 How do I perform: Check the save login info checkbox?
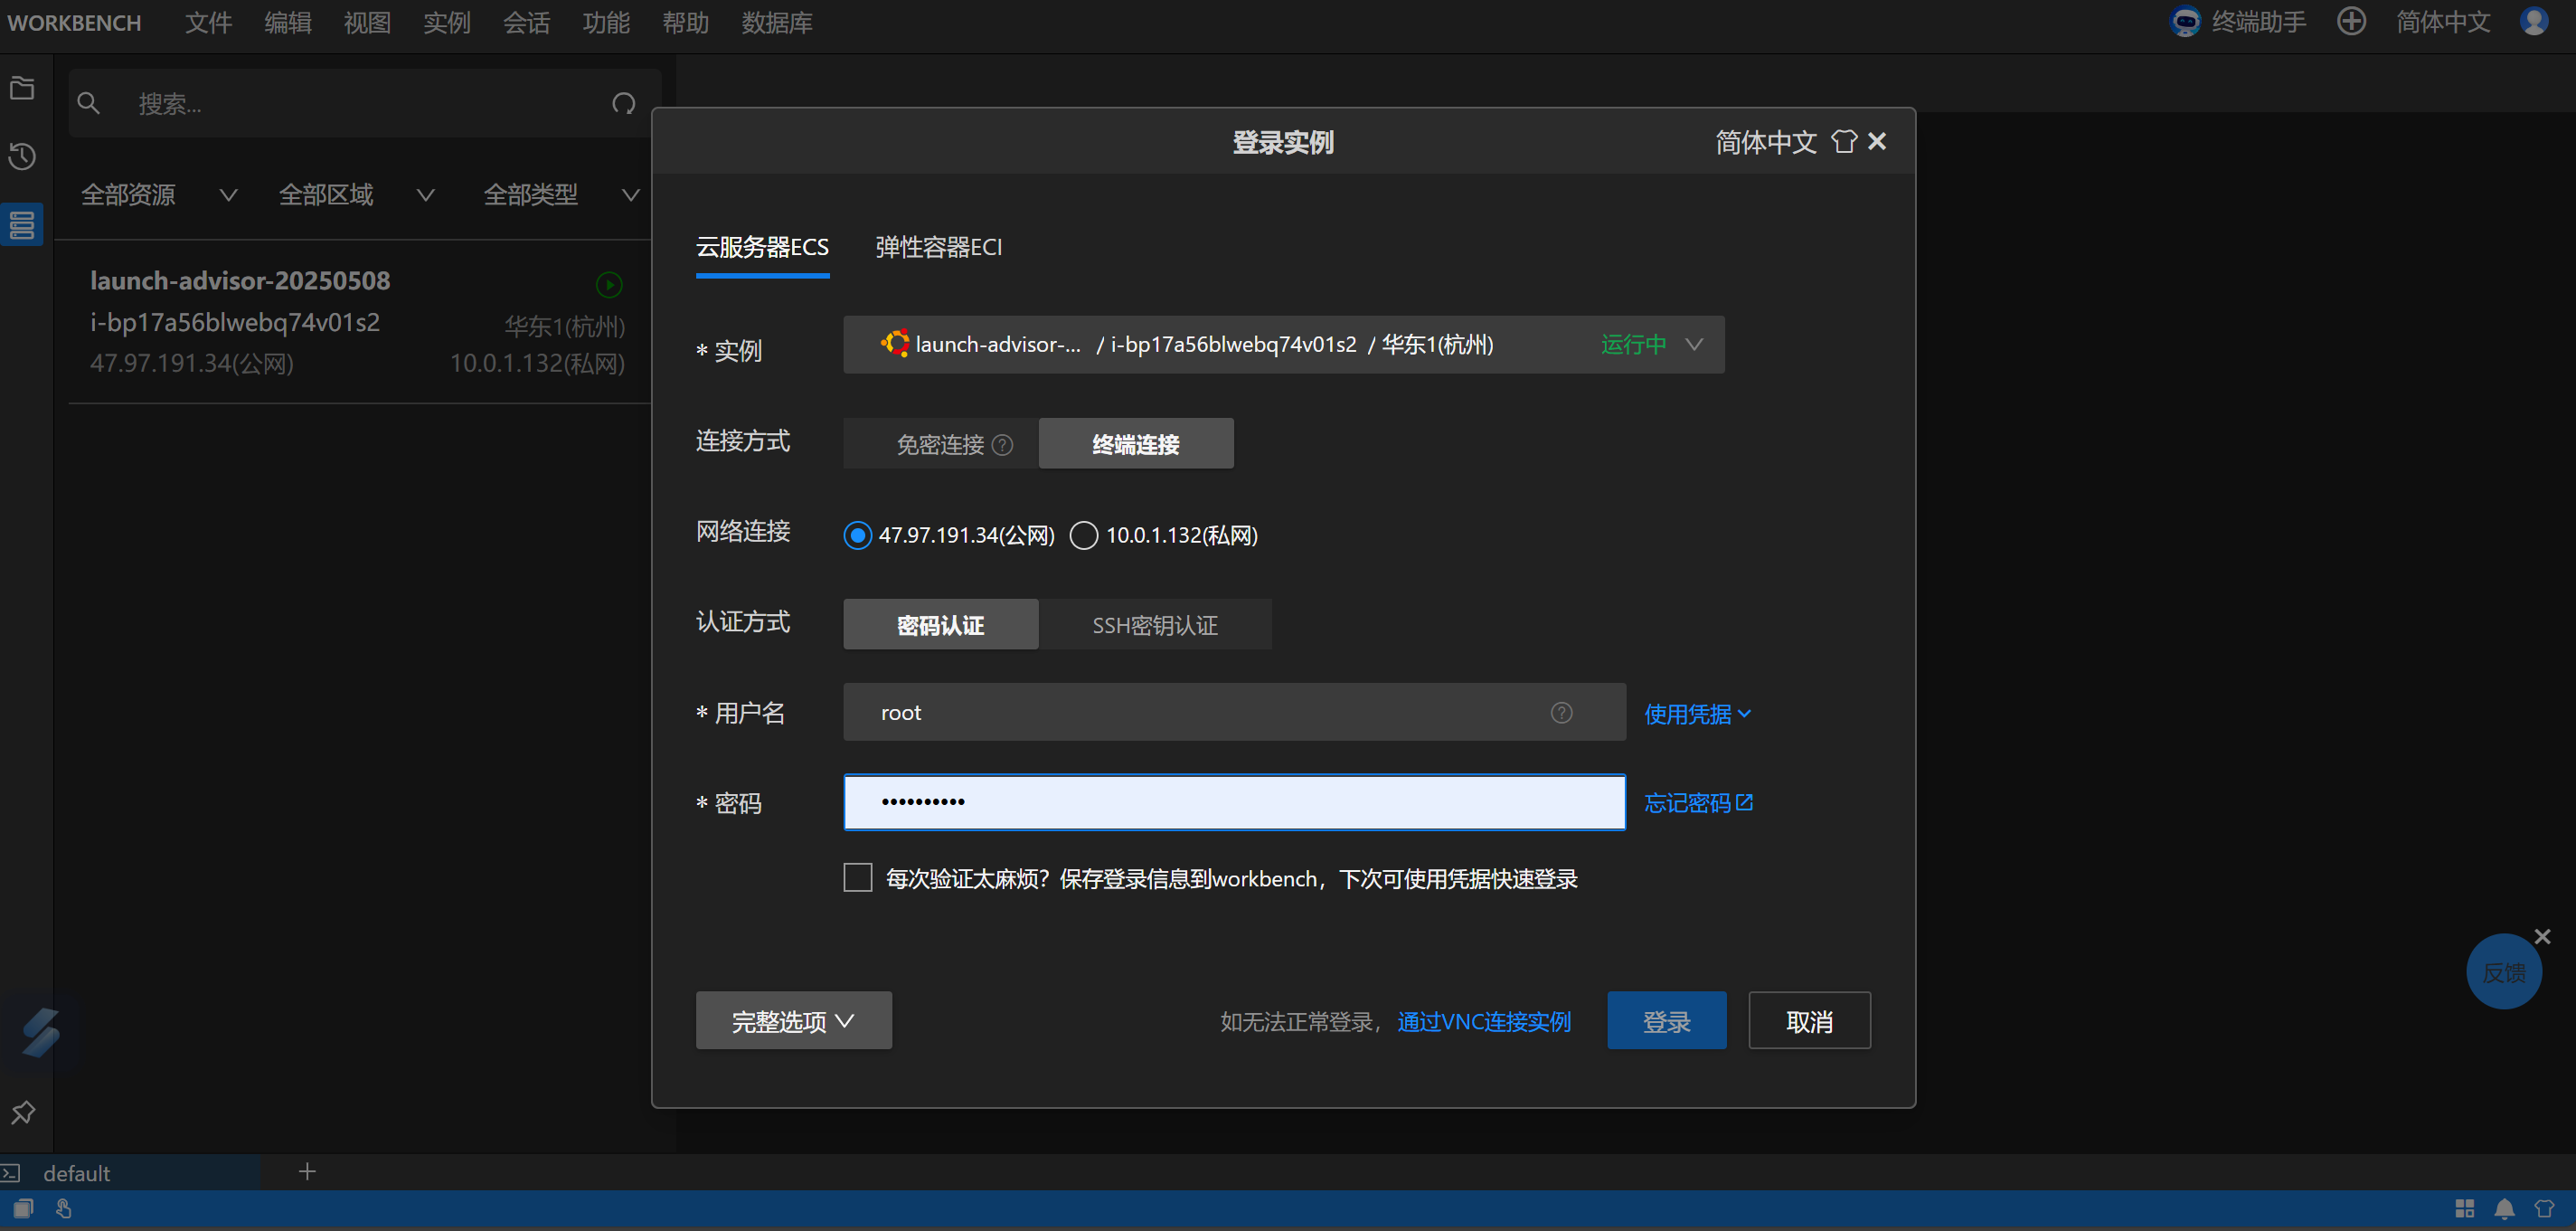click(857, 878)
